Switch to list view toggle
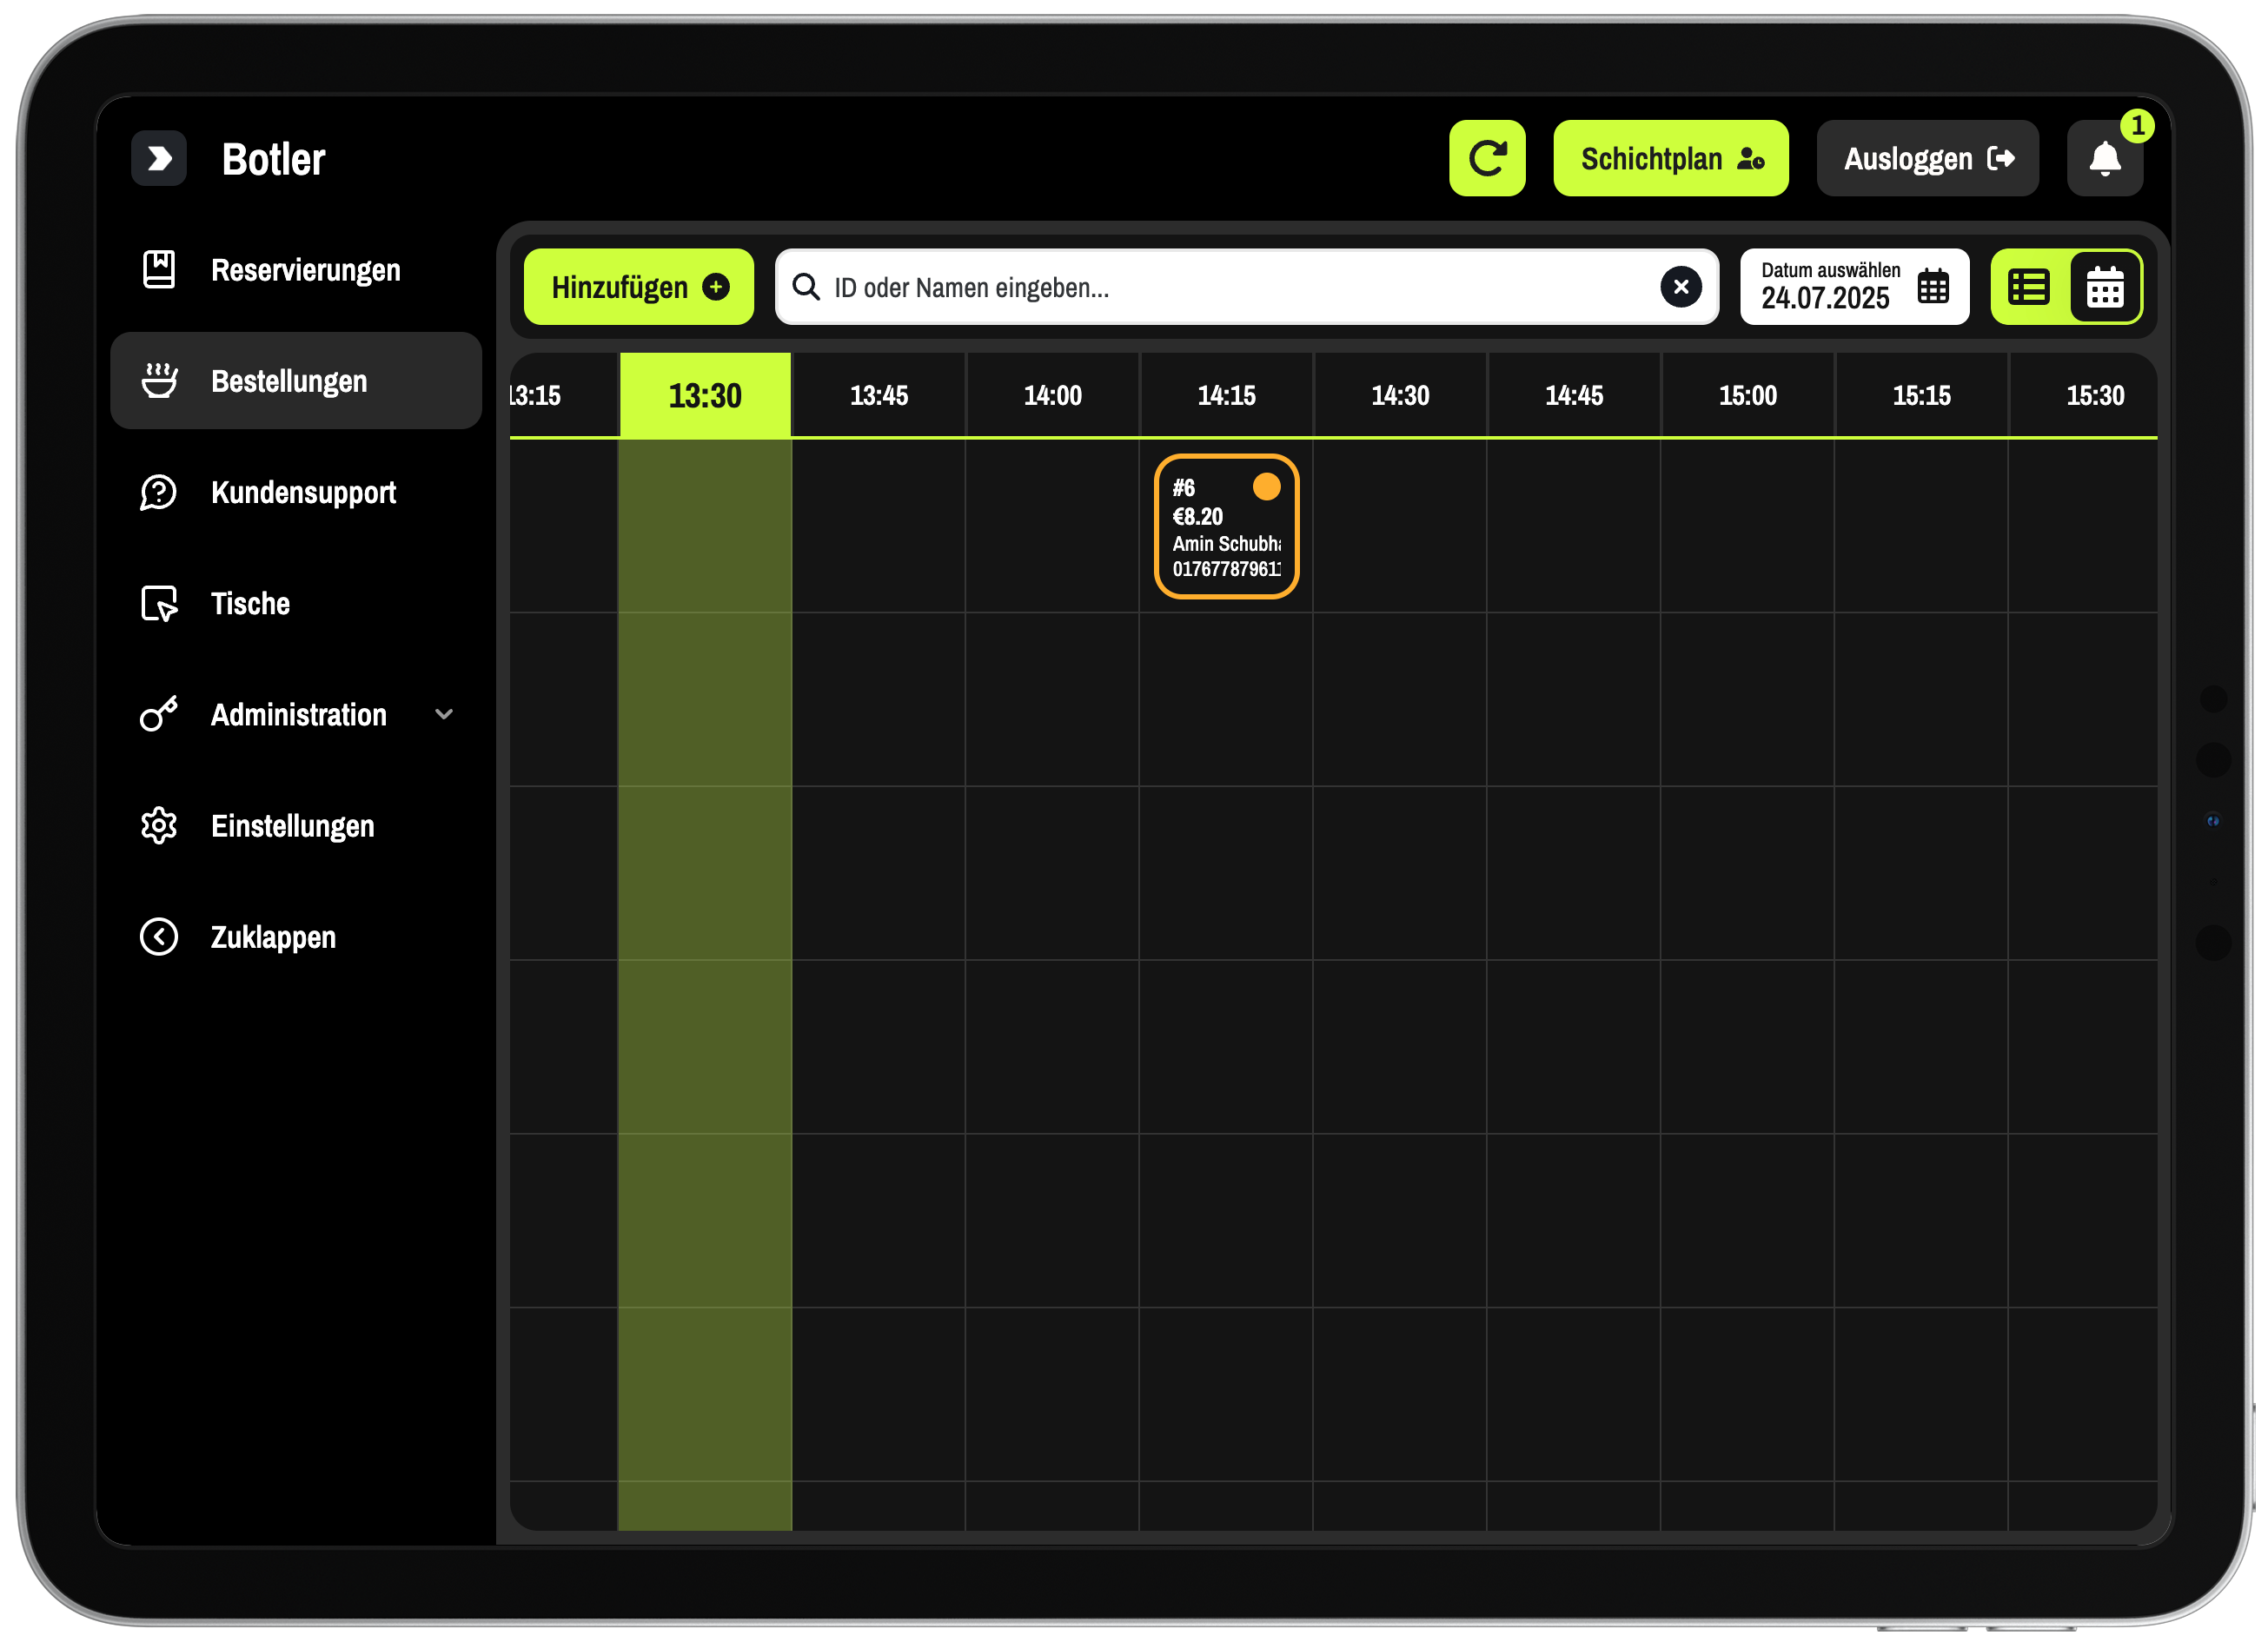This screenshot has width=2268, height=1642. [x=2028, y=288]
